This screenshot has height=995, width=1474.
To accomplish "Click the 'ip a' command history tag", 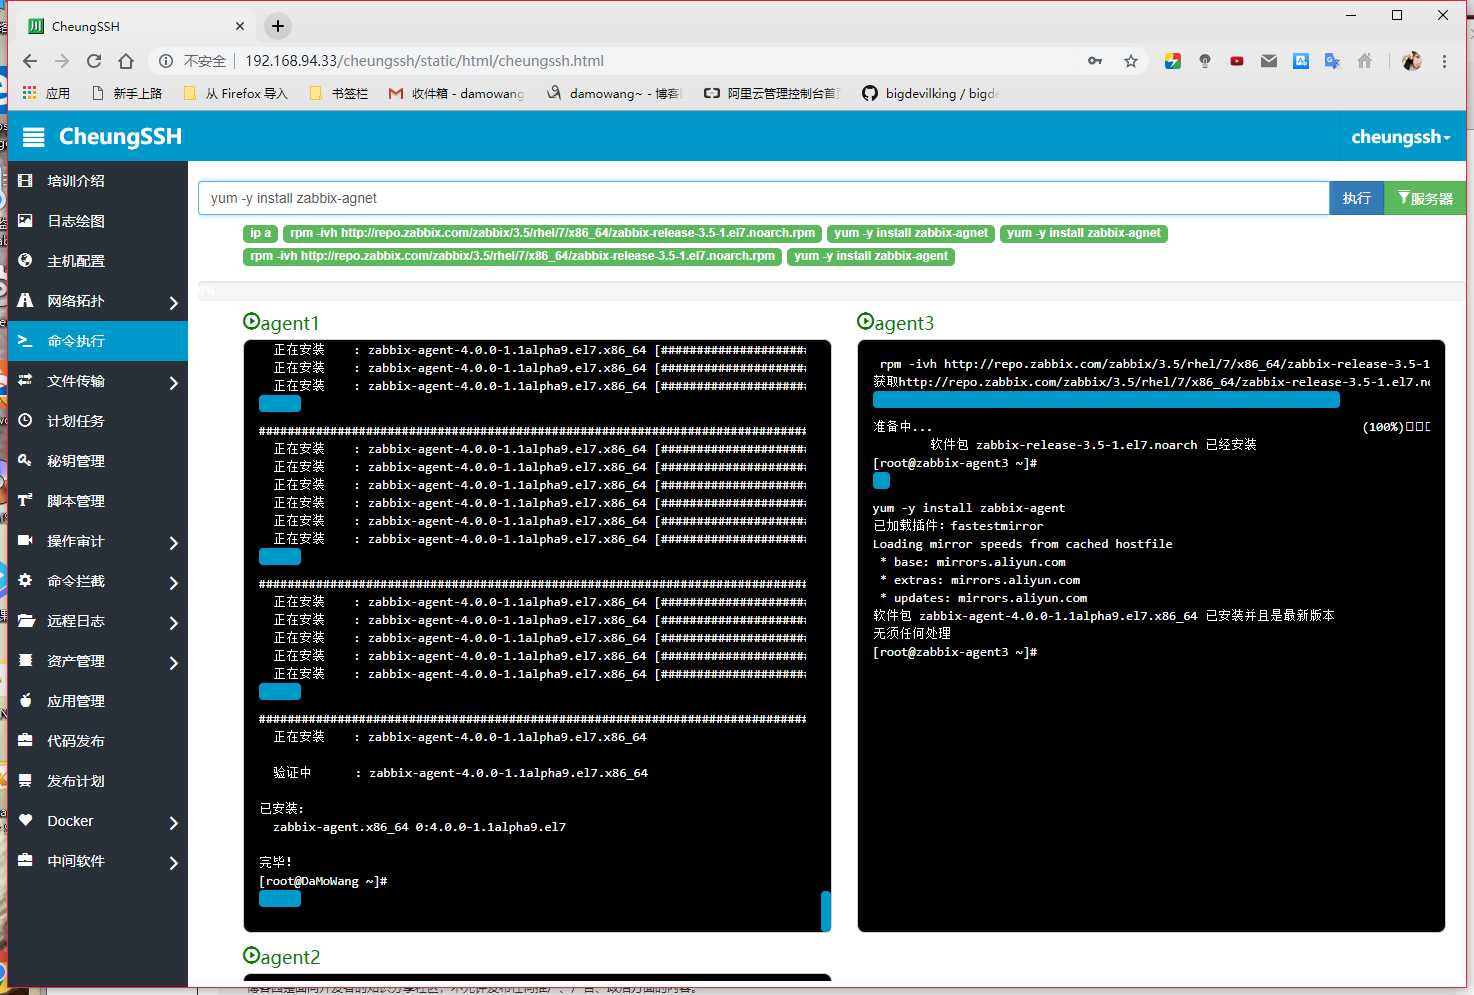I will point(260,233).
